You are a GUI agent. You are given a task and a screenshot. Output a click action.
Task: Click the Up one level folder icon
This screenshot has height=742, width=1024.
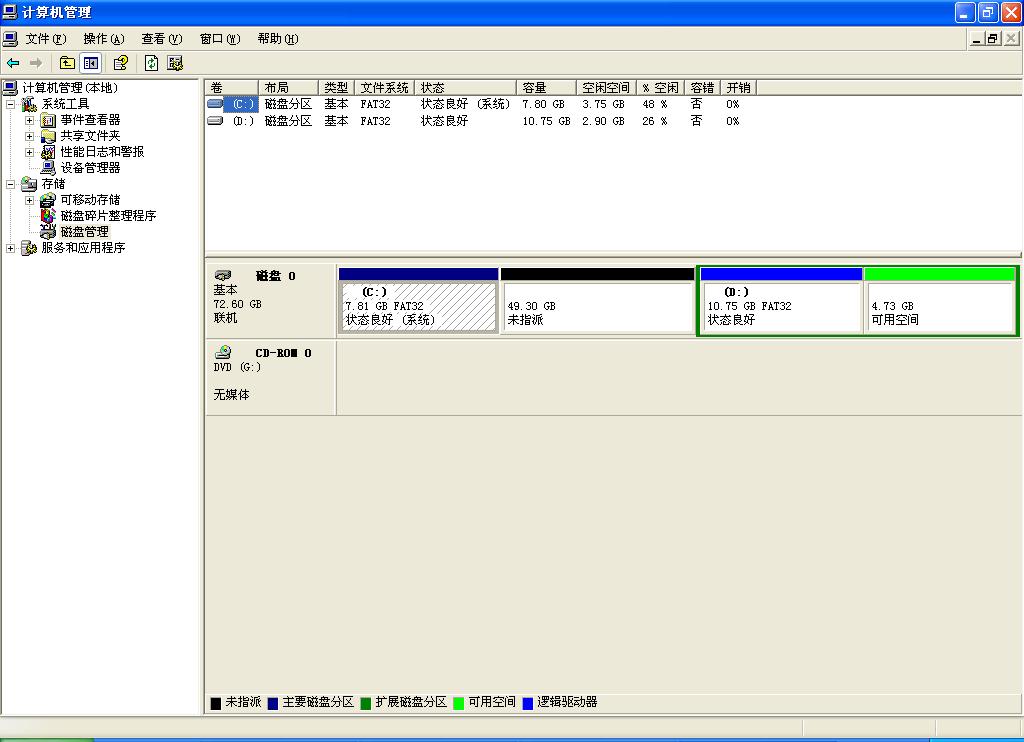67,63
